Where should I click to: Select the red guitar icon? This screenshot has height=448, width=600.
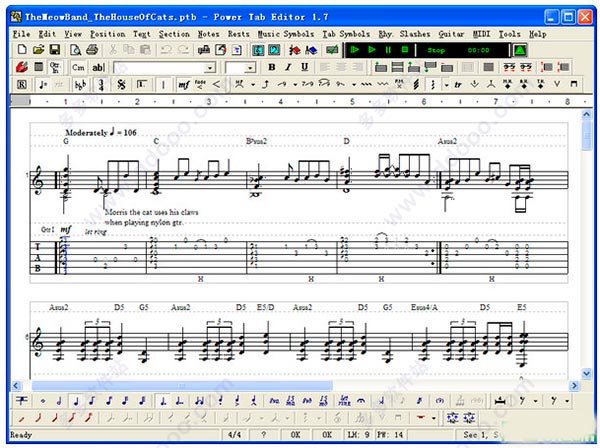[21, 67]
